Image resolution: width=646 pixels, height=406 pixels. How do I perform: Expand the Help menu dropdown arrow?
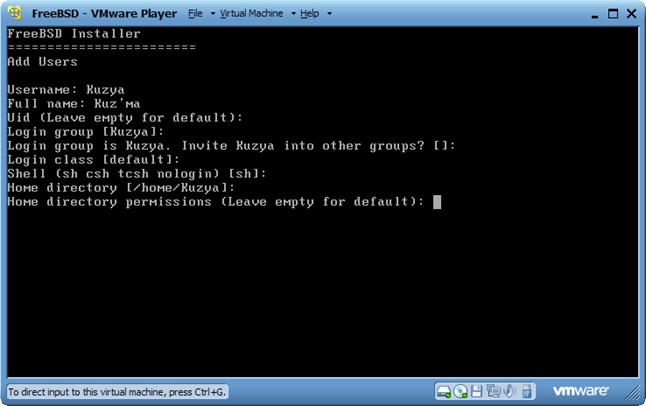328,15
